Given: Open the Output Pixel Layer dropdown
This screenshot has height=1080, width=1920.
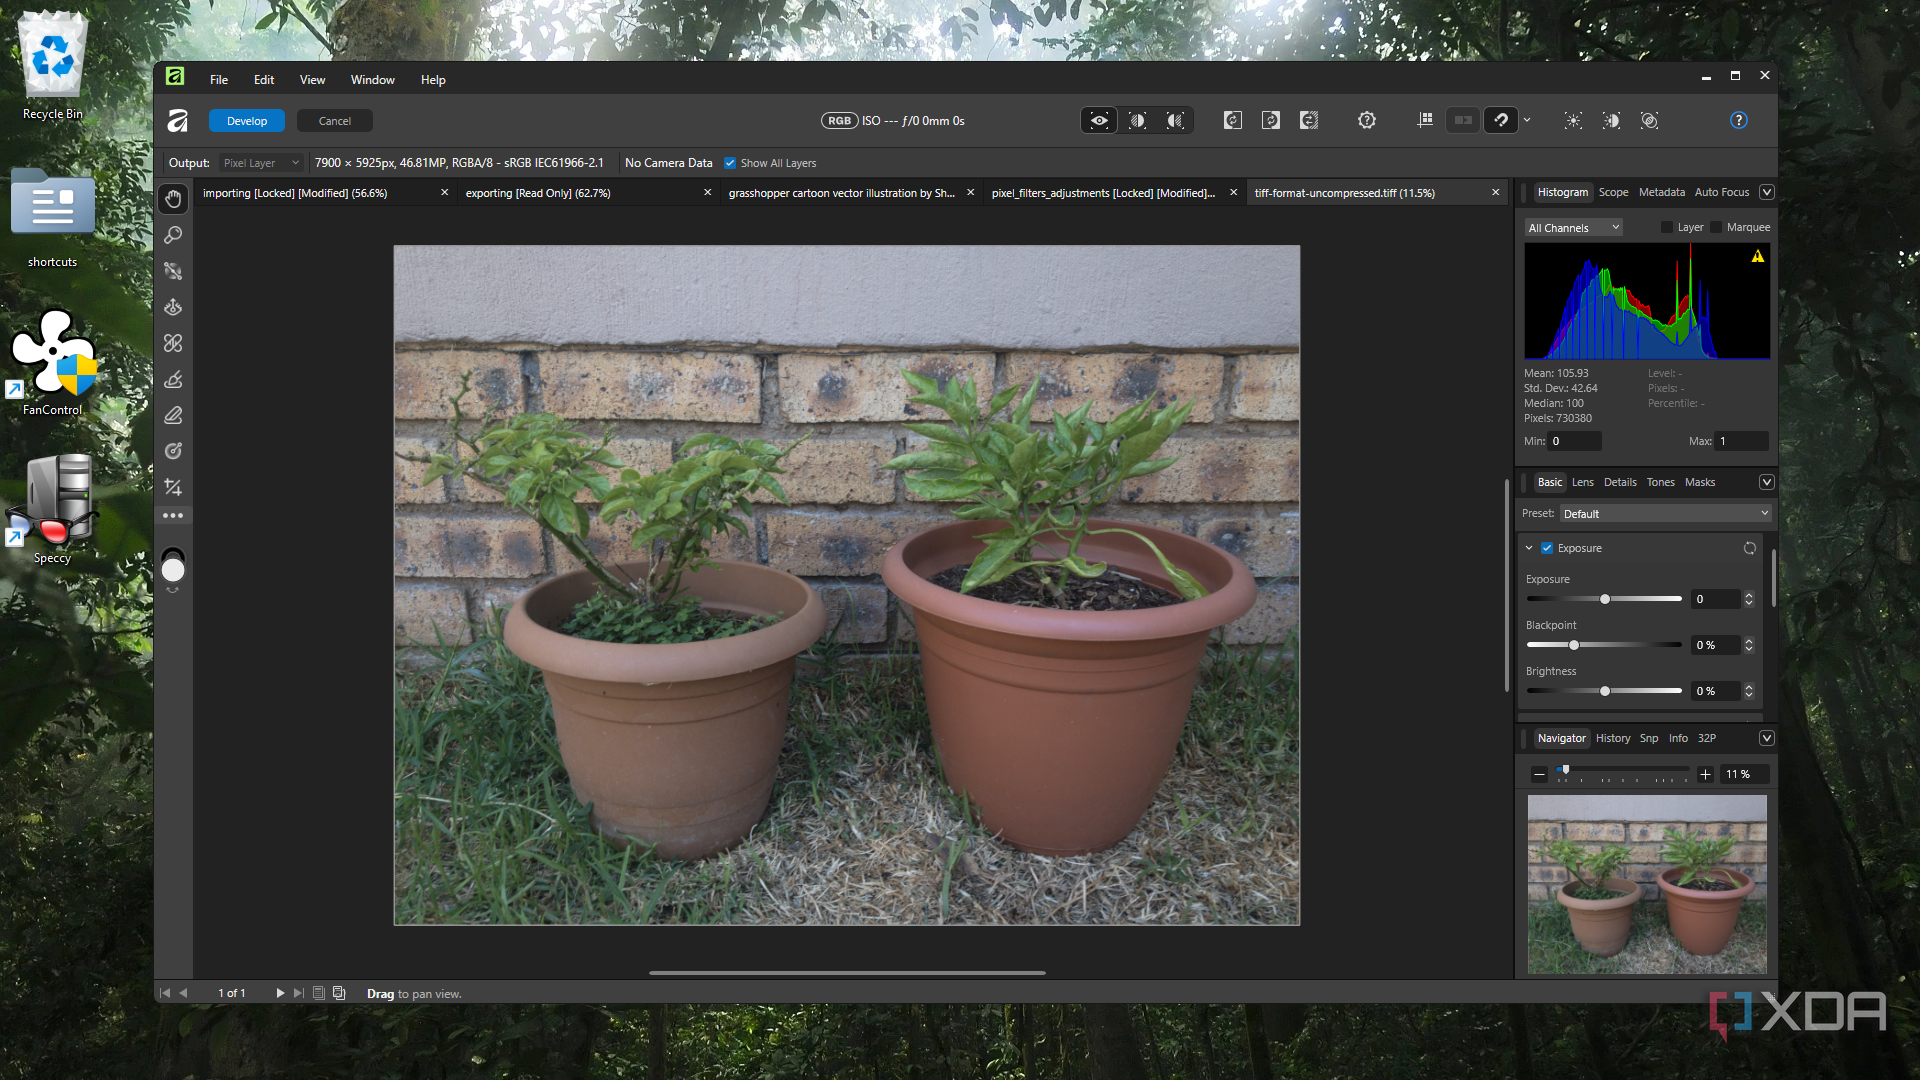Looking at the screenshot, I should (261, 163).
